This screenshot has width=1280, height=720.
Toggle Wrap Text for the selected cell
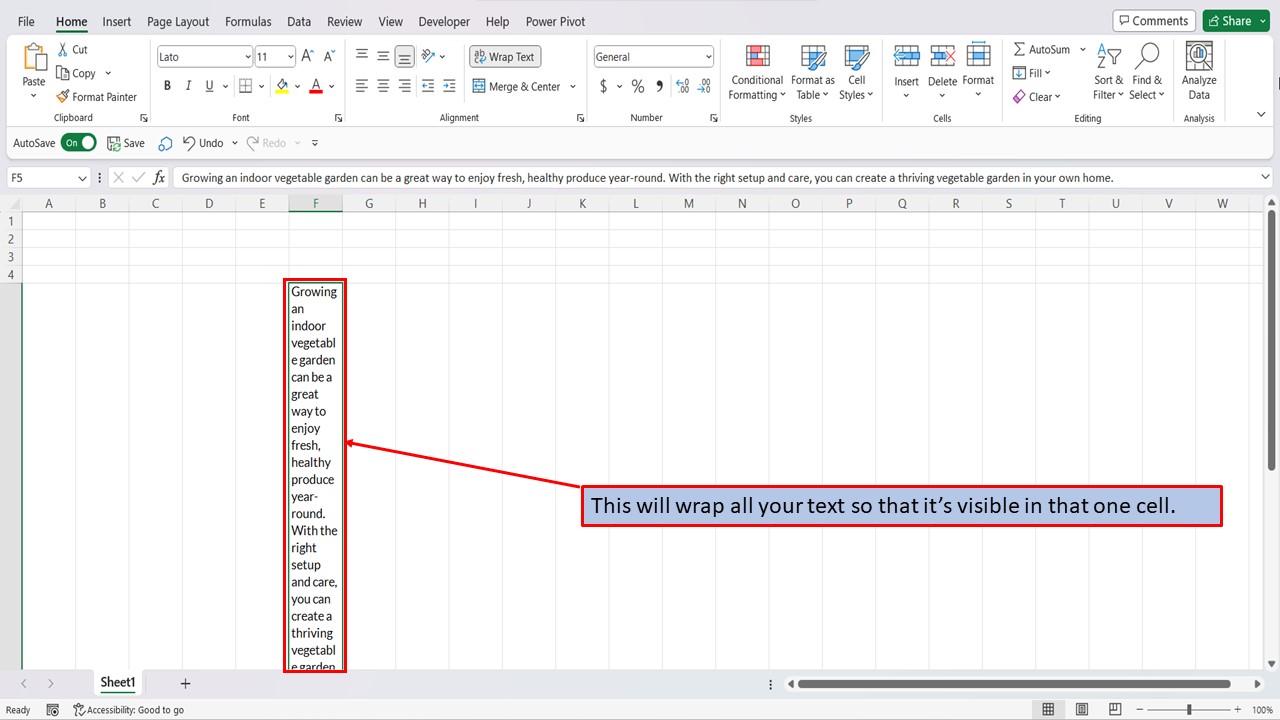coord(504,56)
